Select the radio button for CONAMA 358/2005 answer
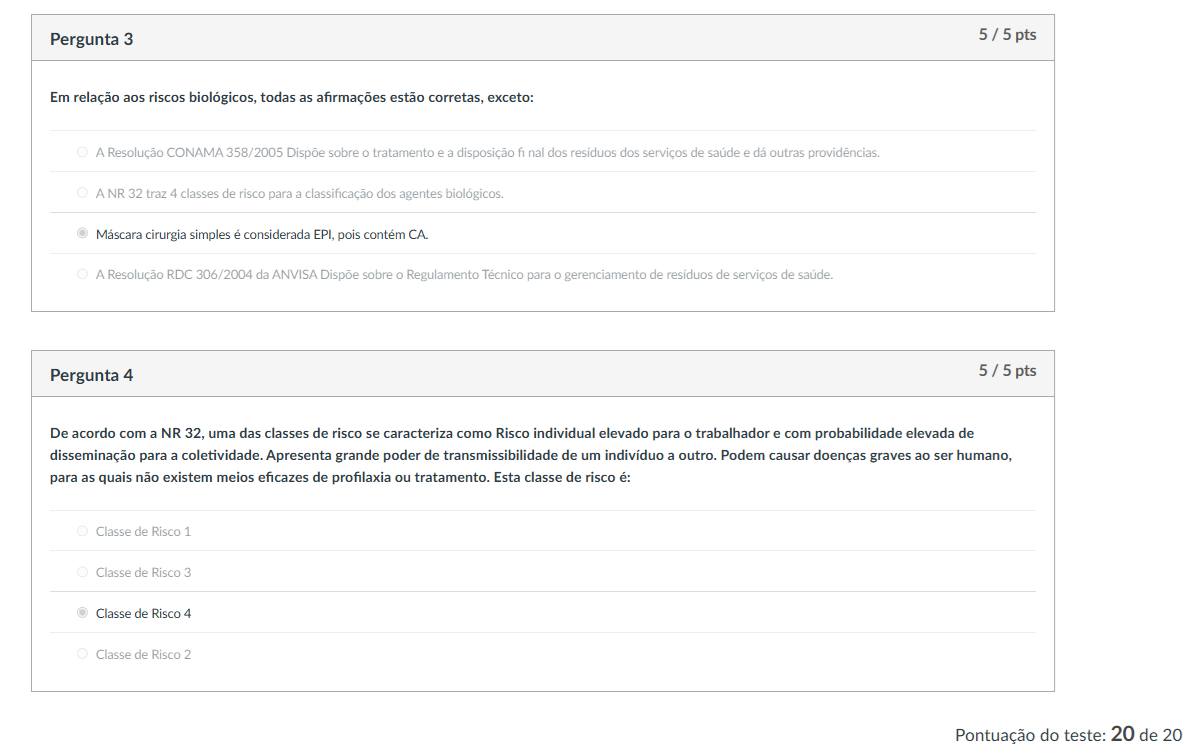This screenshot has height=747, width=1198. (x=82, y=153)
